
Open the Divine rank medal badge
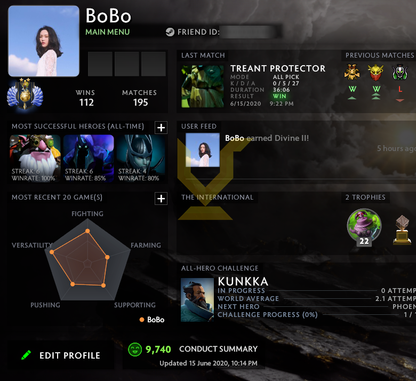(x=25, y=94)
